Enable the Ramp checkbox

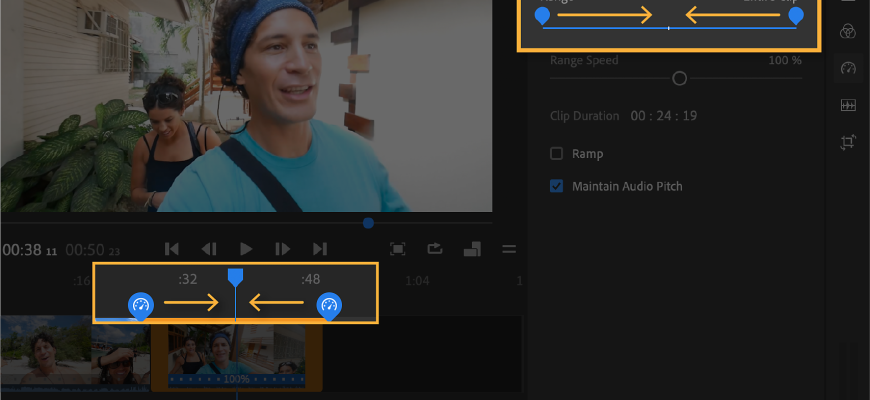[x=557, y=154]
